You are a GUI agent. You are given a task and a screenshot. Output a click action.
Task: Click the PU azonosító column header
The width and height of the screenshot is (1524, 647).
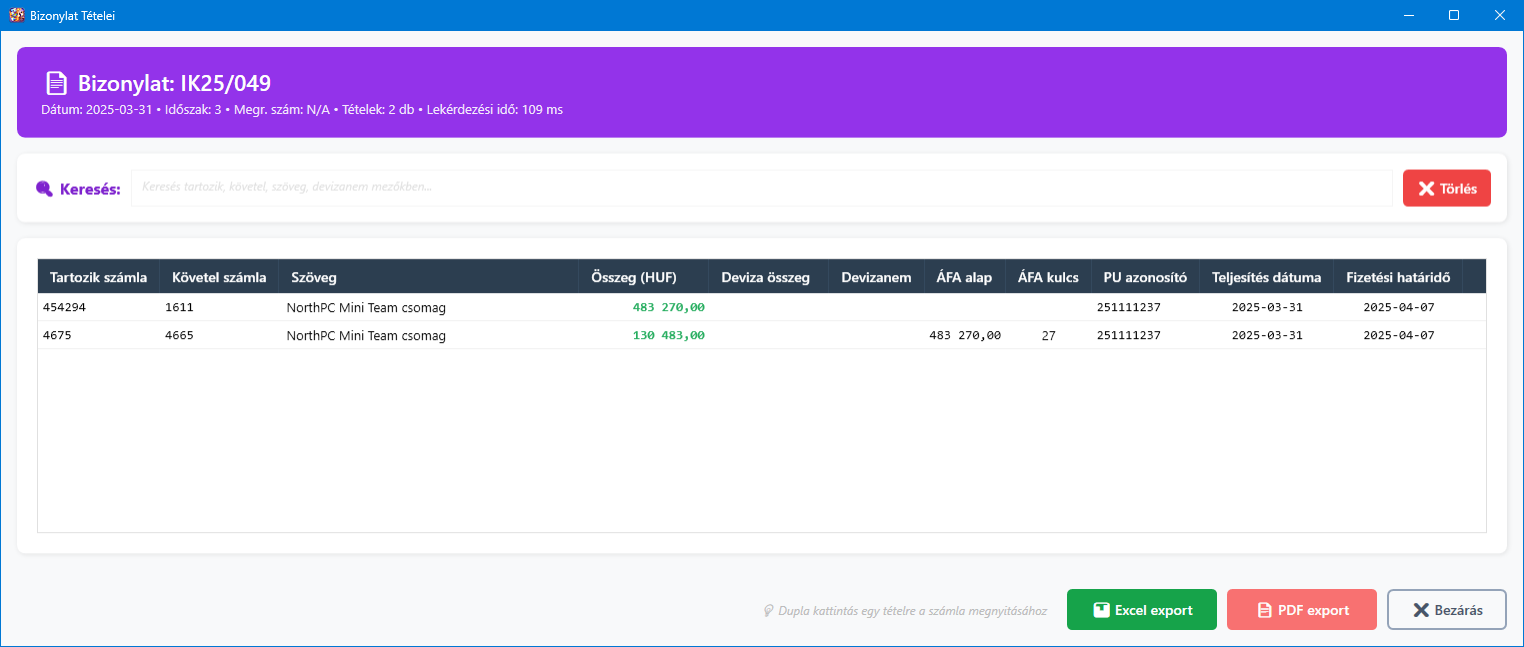tap(1144, 277)
